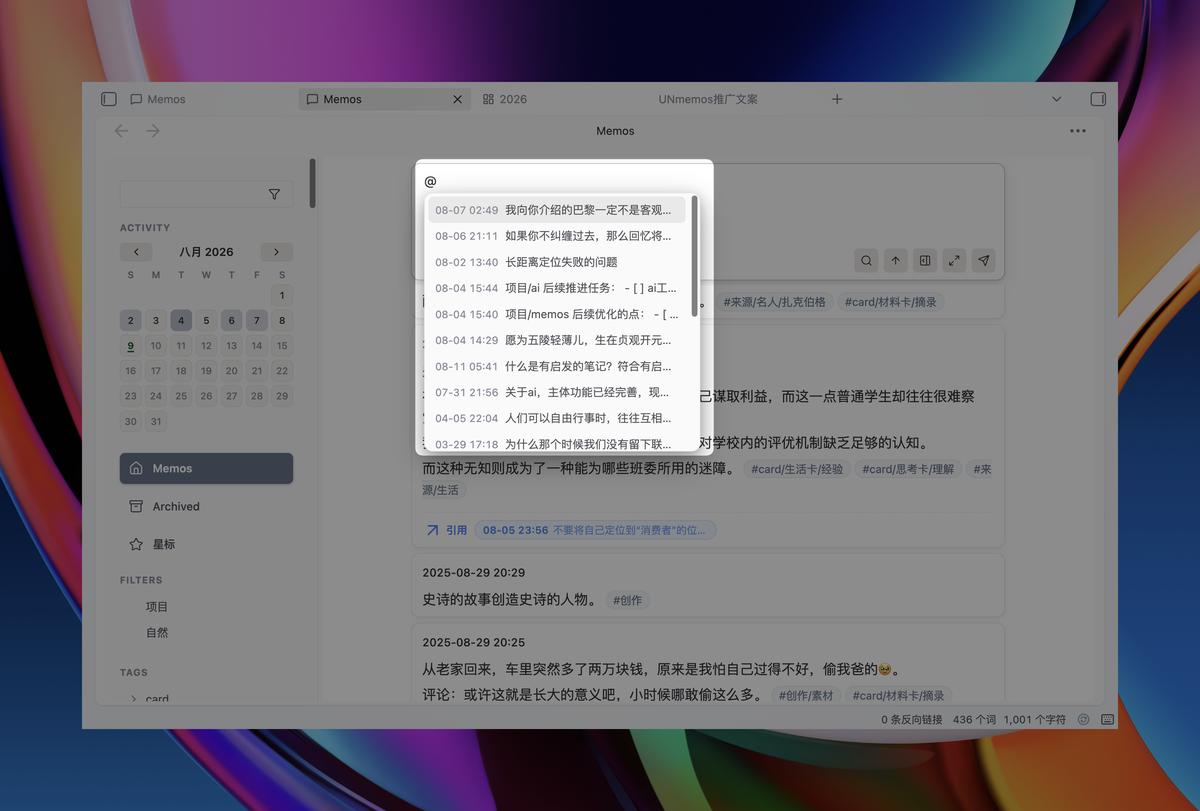The height and width of the screenshot is (811, 1200).
Task: Click the status bar keyboard icon
Action: (1107, 719)
